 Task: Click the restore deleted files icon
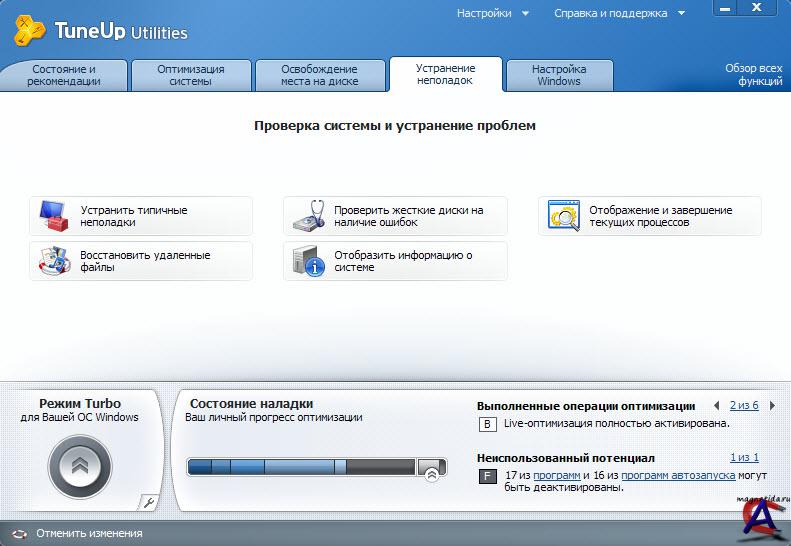pos(53,261)
